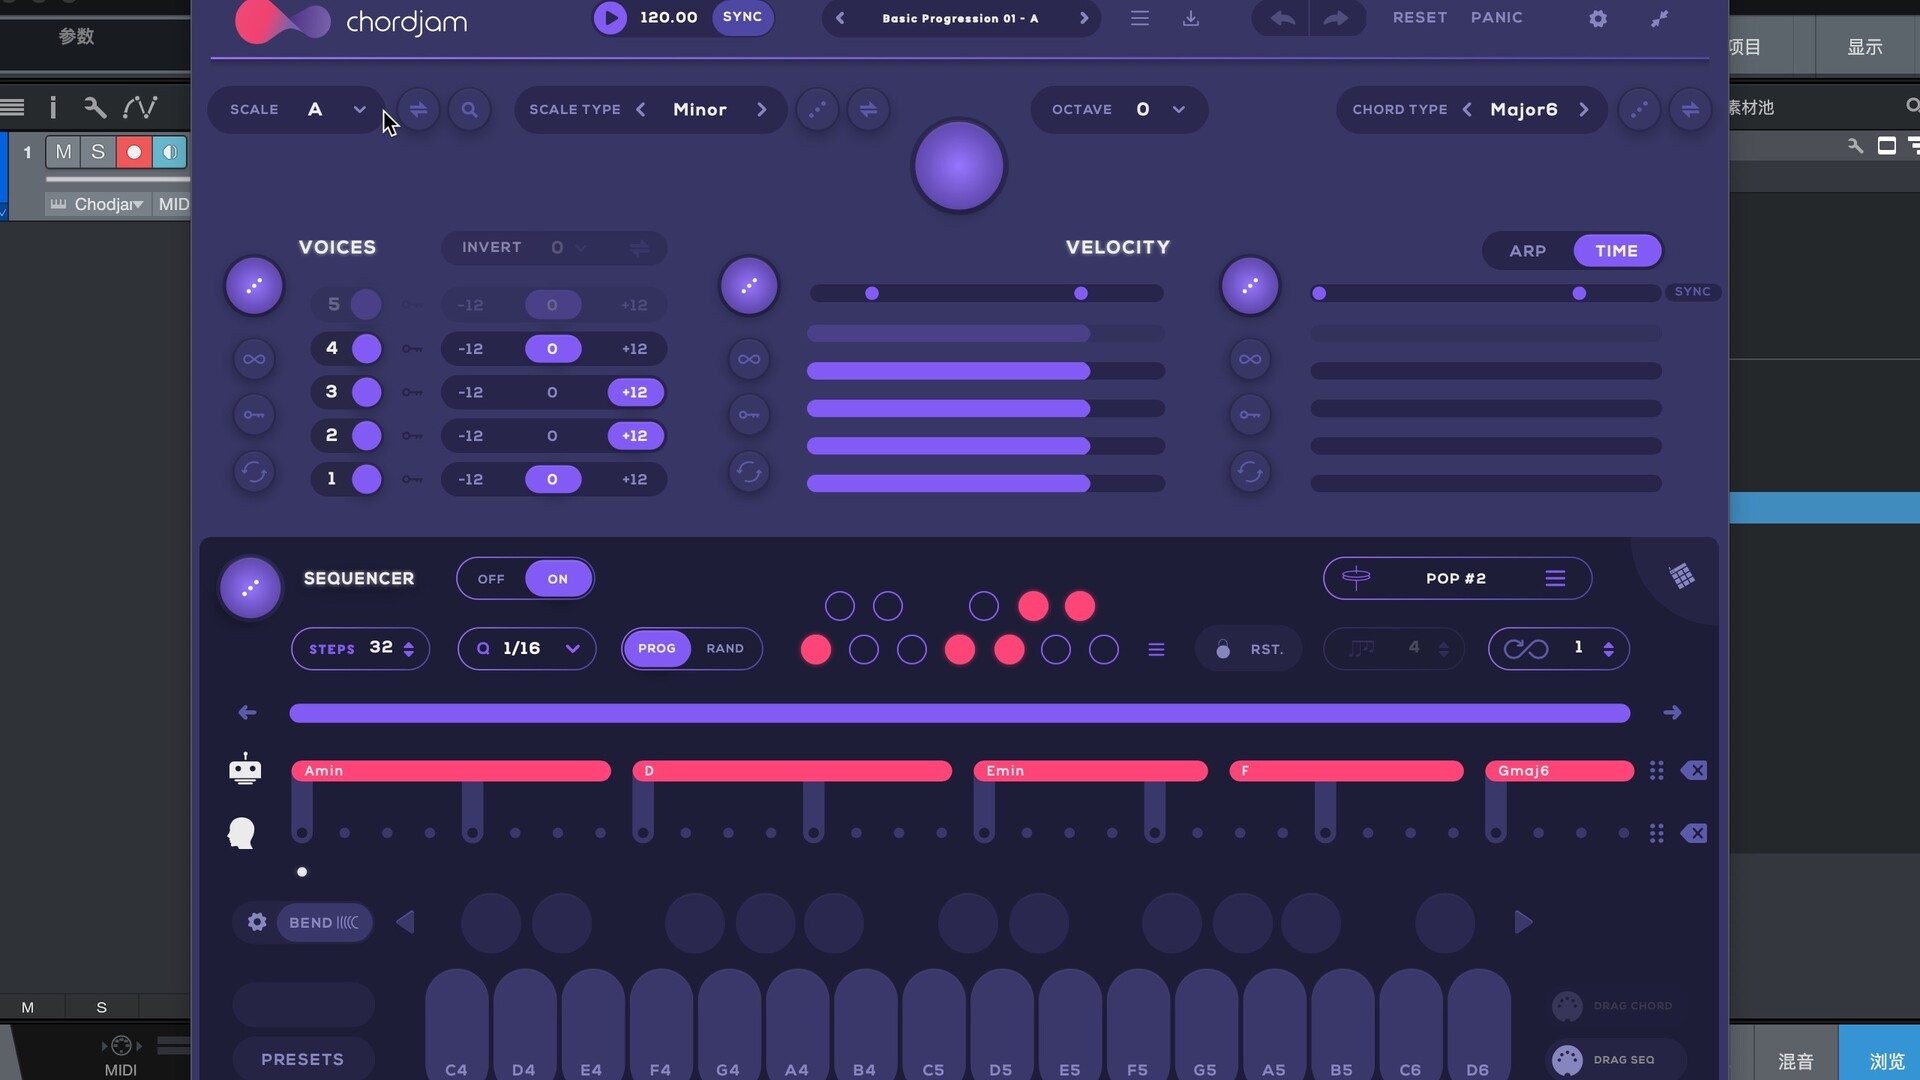Click the delete icon for the chord lane
Image resolution: width=1920 pixels, height=1080 pixels.
pyautogui.click(x=1694, y=770)
